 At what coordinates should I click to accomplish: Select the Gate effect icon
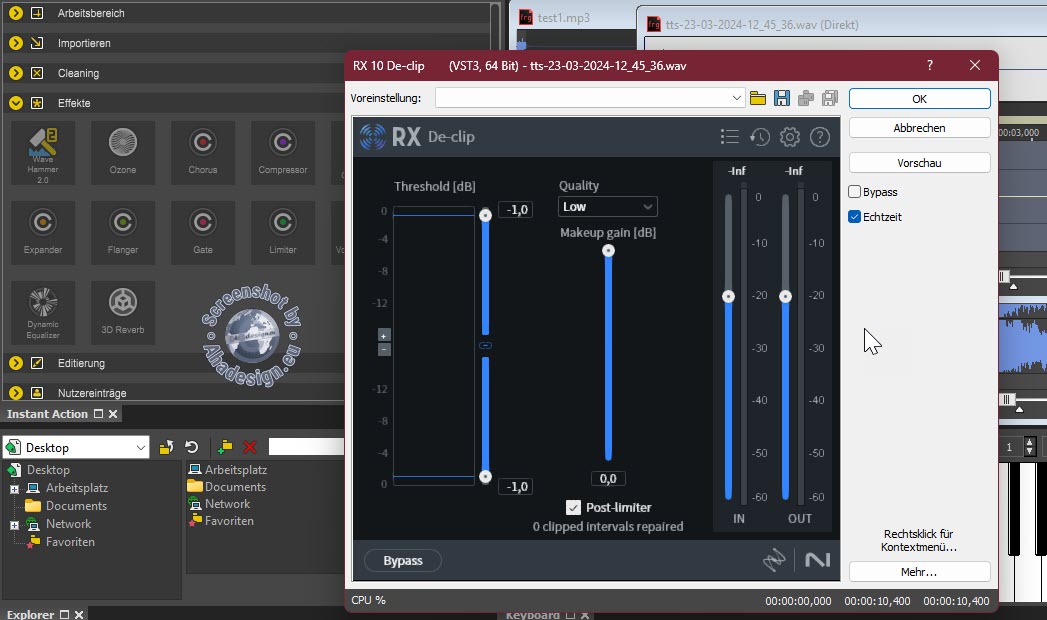click(203, 233)
